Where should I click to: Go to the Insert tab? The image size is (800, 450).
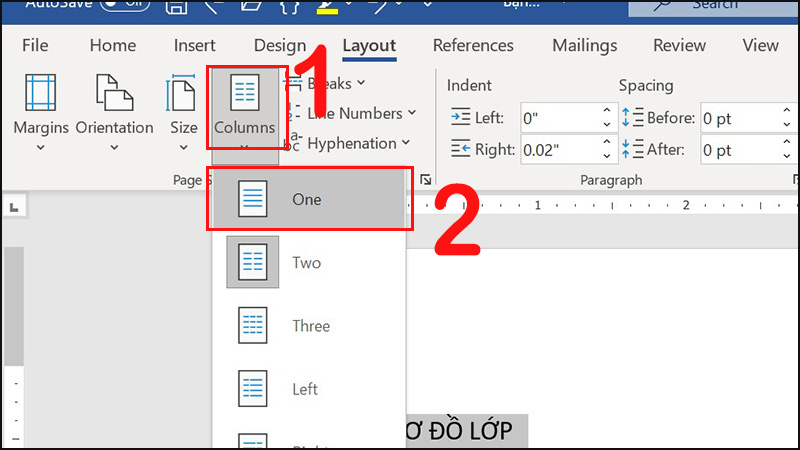point(194,45)
